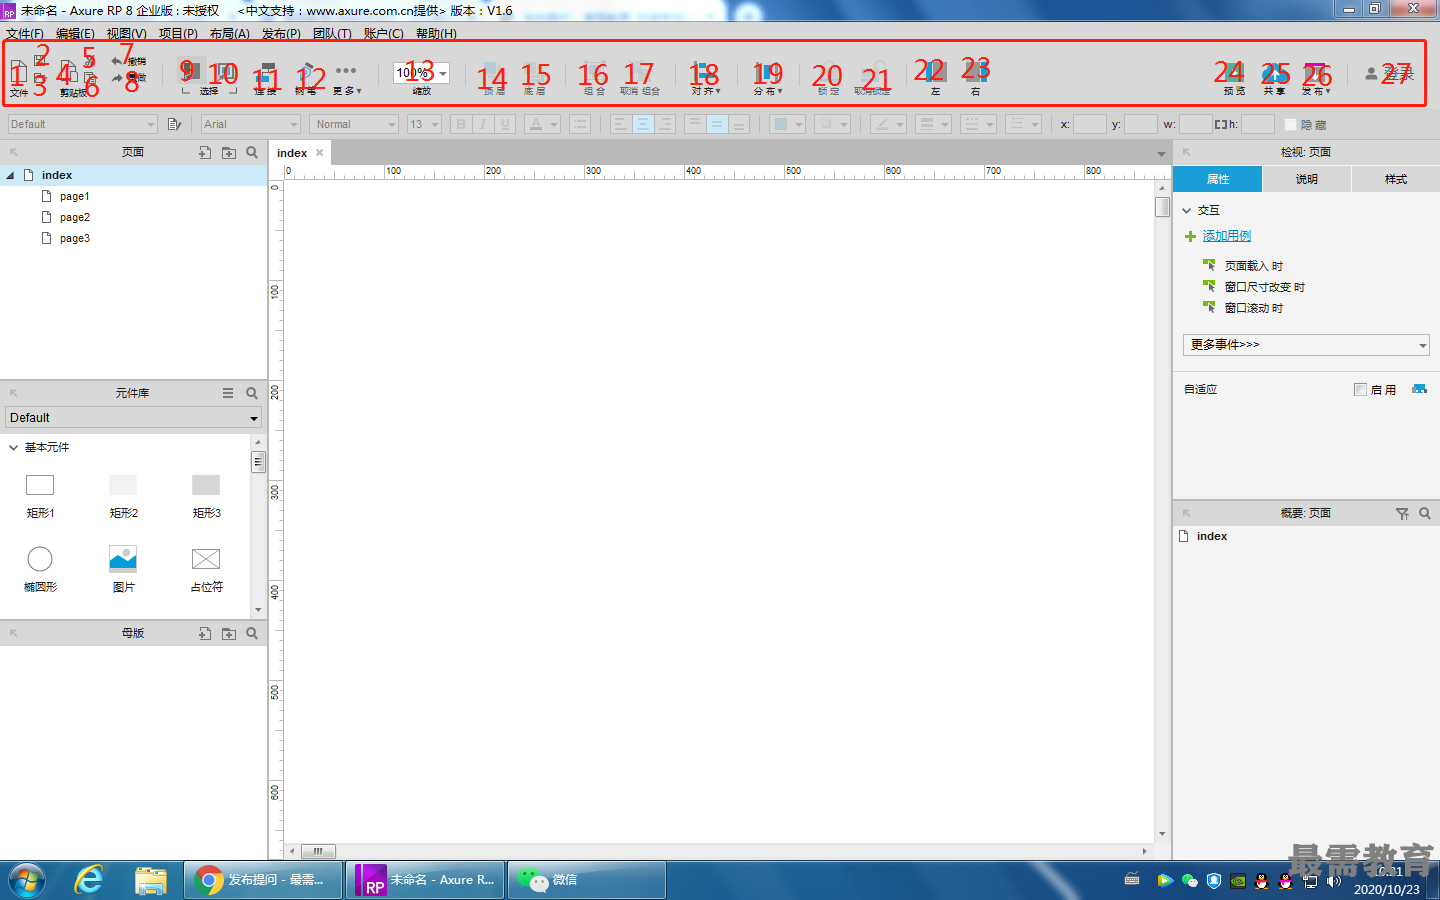Click the 添加用例 link

click(1227, 236)
